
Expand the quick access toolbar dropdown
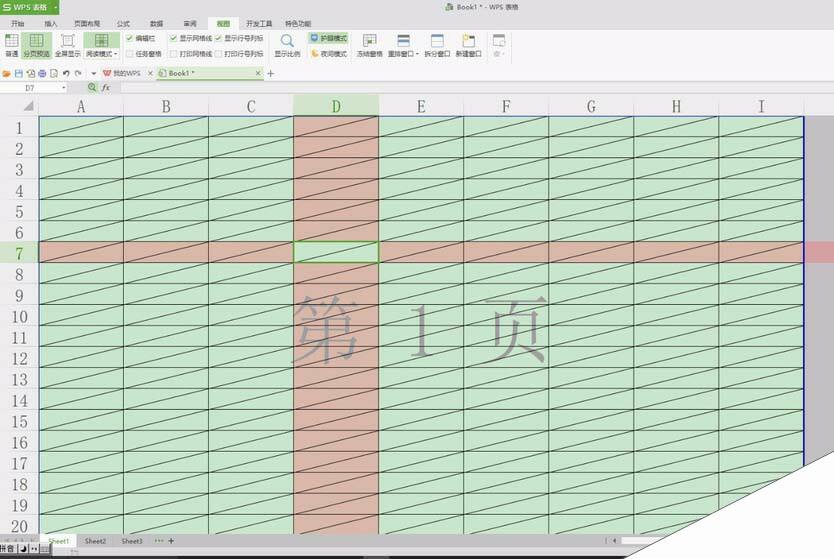pyautogui.click(x=94, y=73)
